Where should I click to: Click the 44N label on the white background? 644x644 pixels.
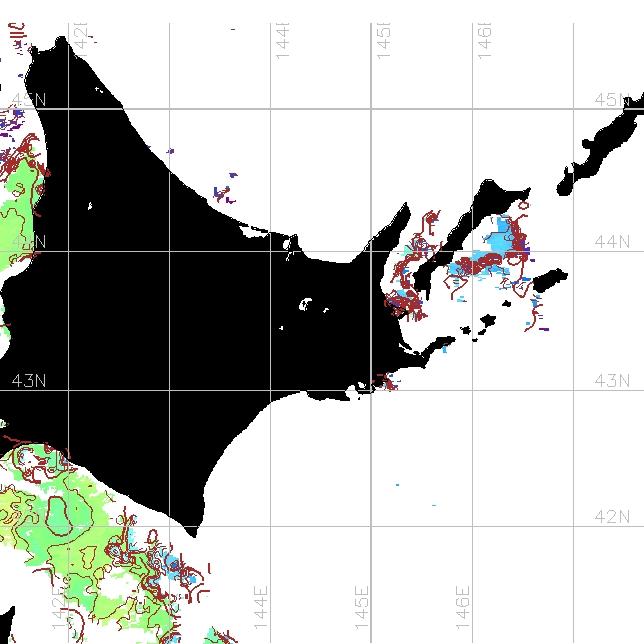pos(612,242)
